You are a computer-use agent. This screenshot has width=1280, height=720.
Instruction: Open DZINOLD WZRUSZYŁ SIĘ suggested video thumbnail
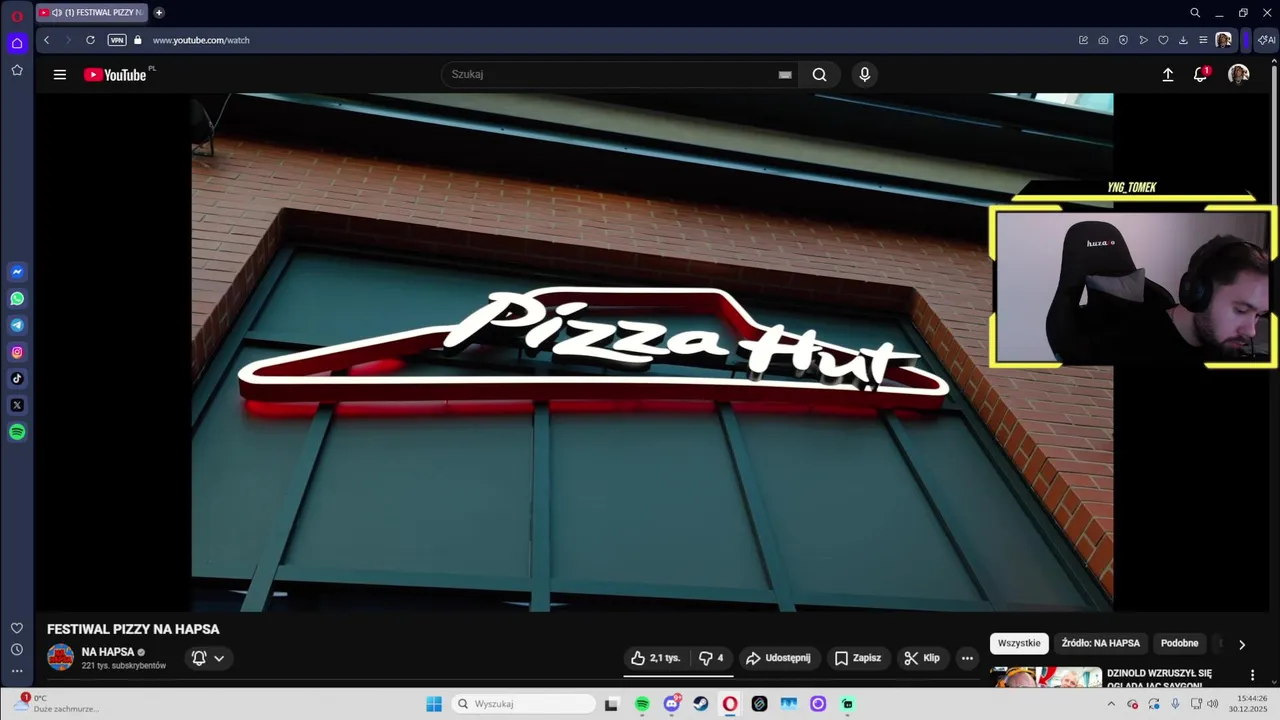pyautogui.click(x=1046, y=677)
